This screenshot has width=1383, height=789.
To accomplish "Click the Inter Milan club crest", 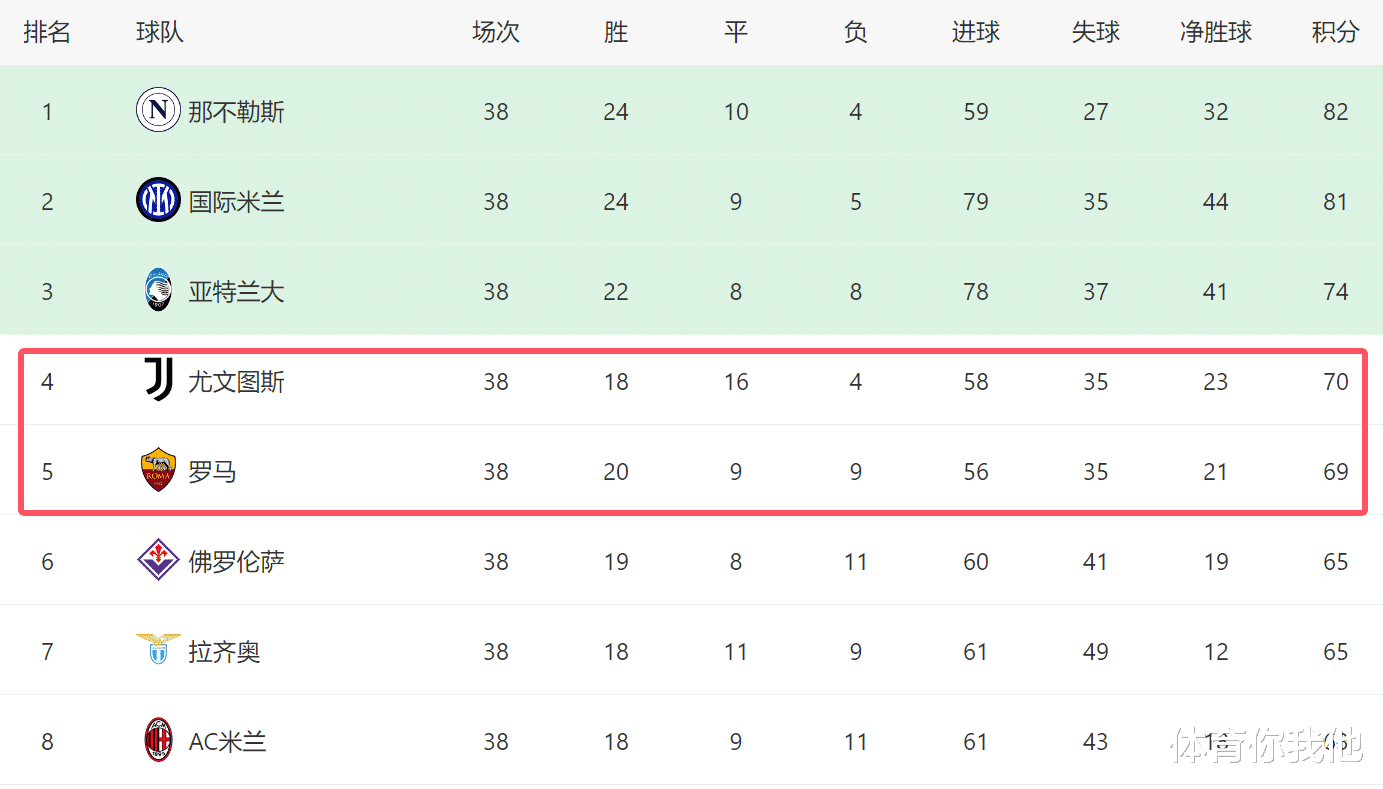I will tap(158, 200).
